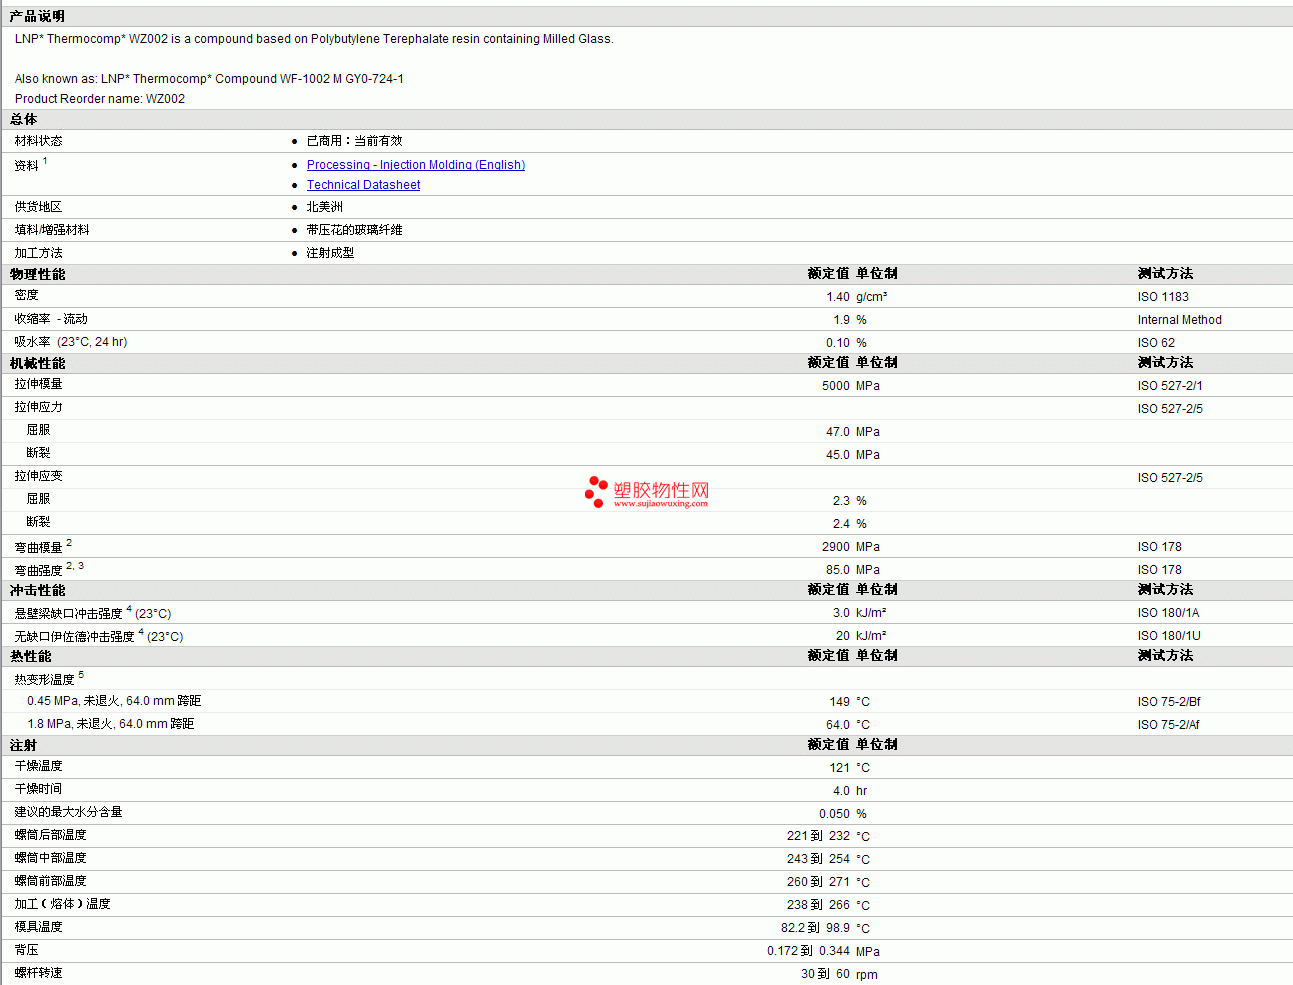Click the 物理性能 section header
The height and width of the screenshot is (985, 1293).
click(37, 274)
